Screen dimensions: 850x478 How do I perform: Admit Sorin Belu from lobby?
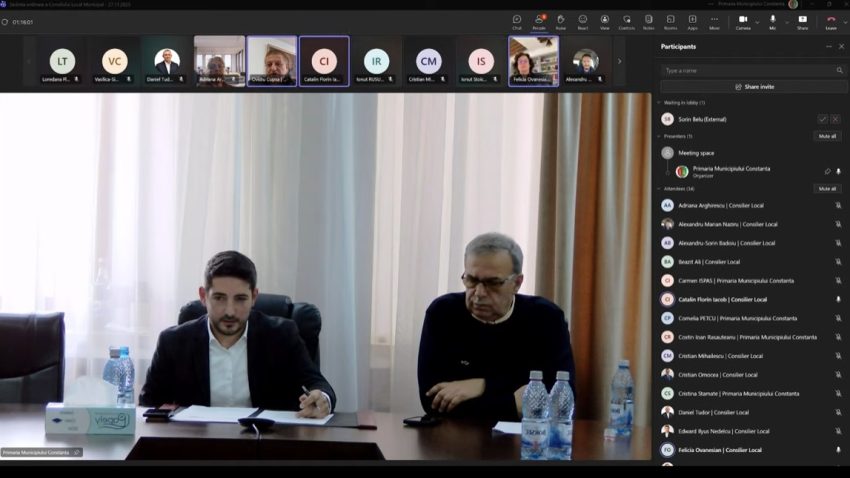822,119
